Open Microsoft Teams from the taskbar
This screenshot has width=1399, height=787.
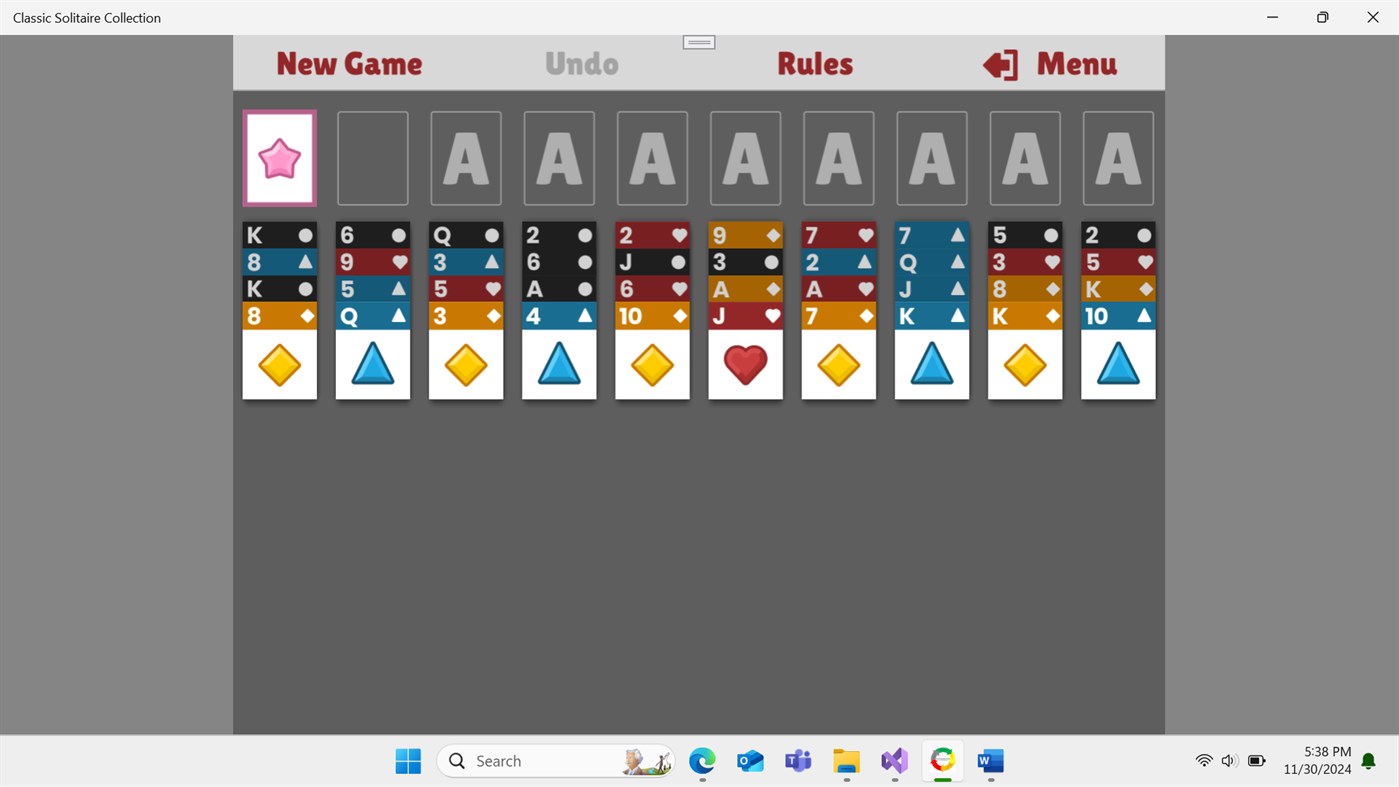click(797, 760)
